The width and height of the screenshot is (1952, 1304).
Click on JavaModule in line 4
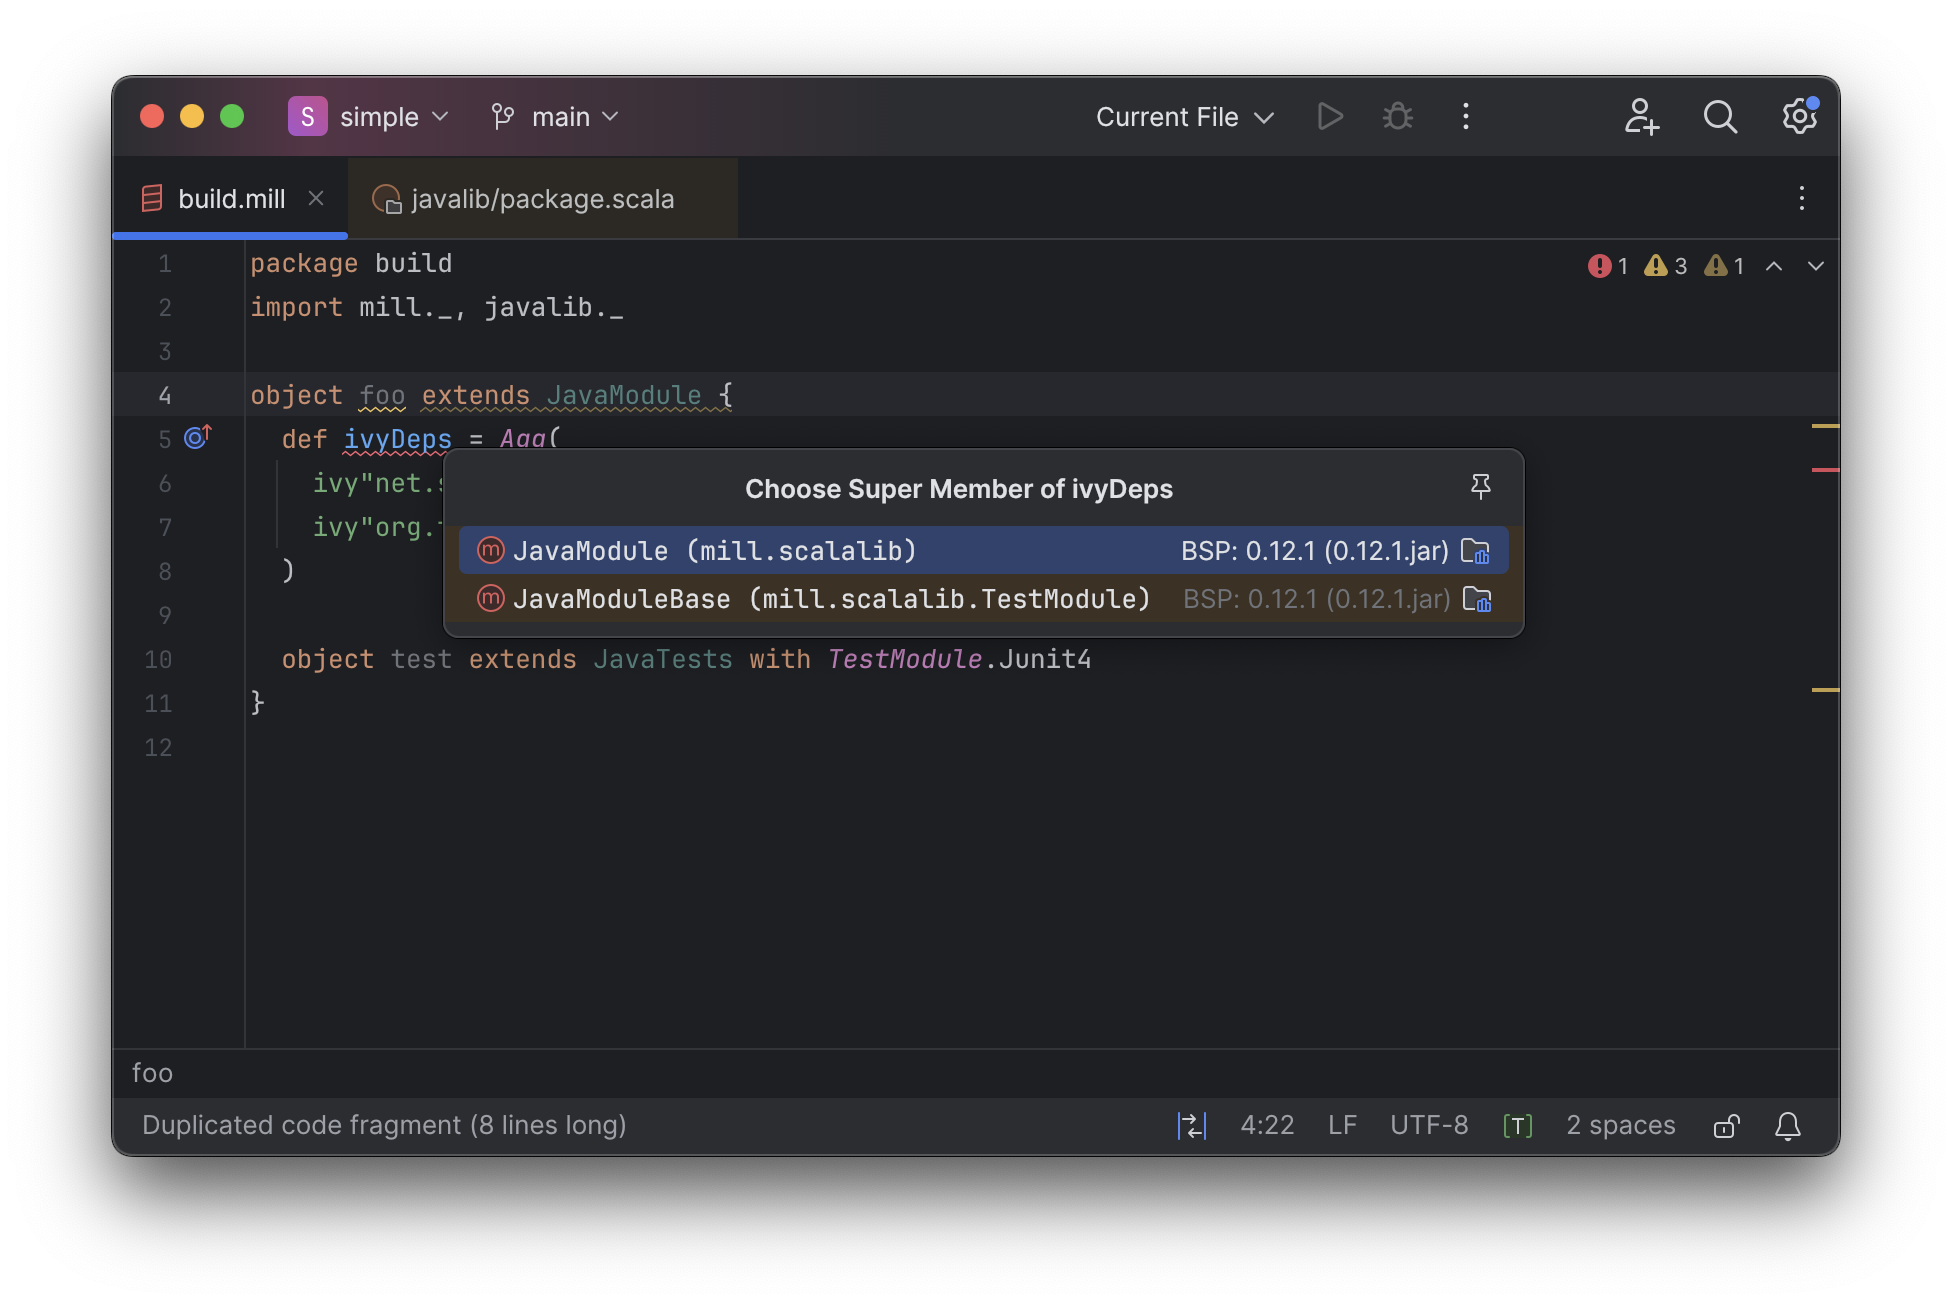[x=624, y=395]
